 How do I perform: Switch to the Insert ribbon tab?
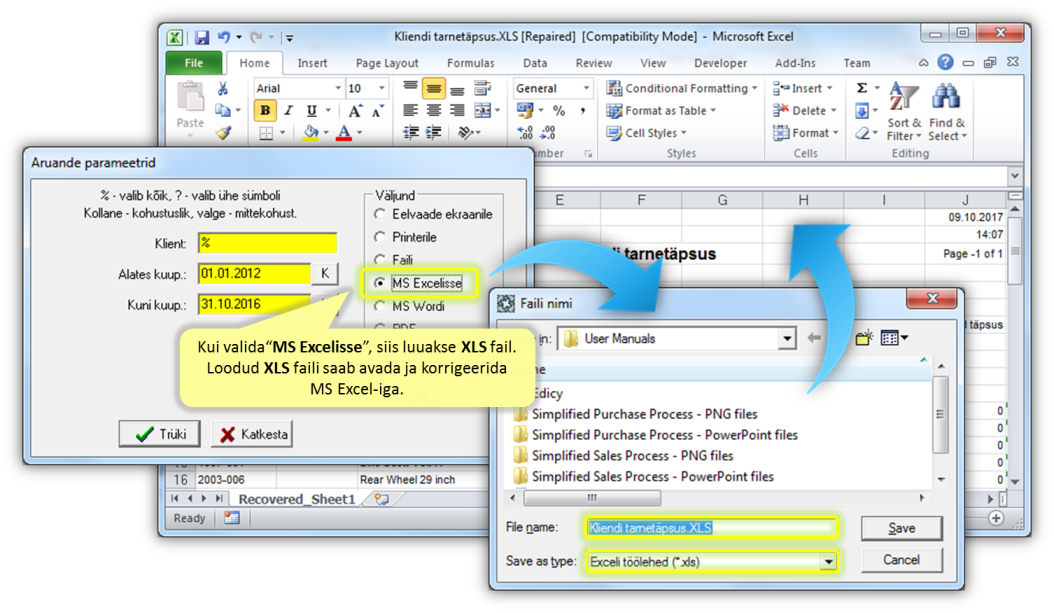[x=313, y=63]
